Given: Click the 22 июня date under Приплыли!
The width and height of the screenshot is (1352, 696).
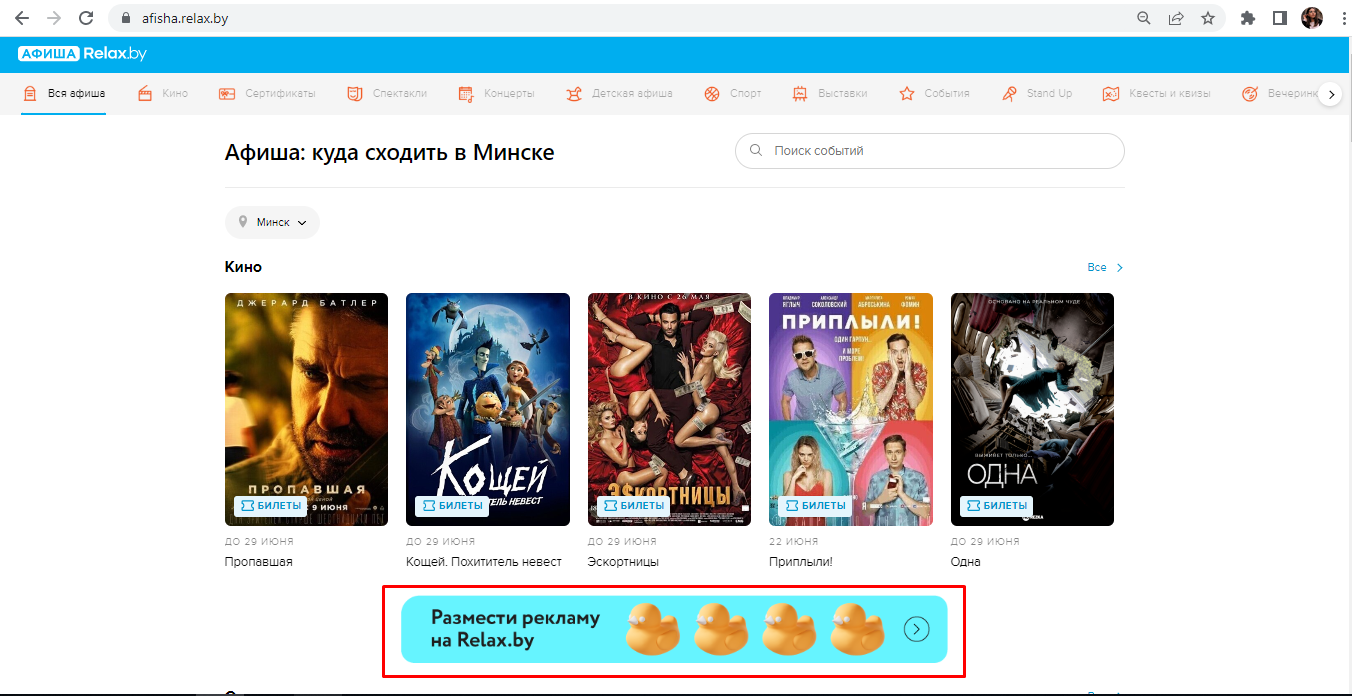Looking at the screenshot, I should [794, 541].
